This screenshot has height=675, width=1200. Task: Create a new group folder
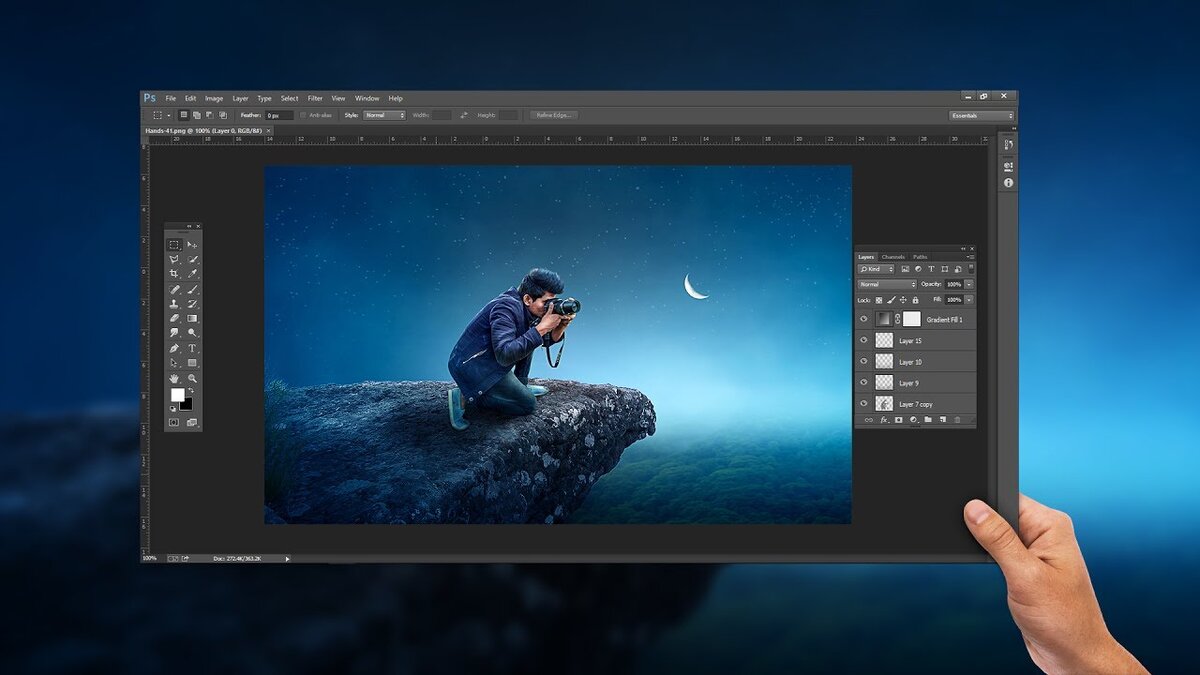coord(928,420)
